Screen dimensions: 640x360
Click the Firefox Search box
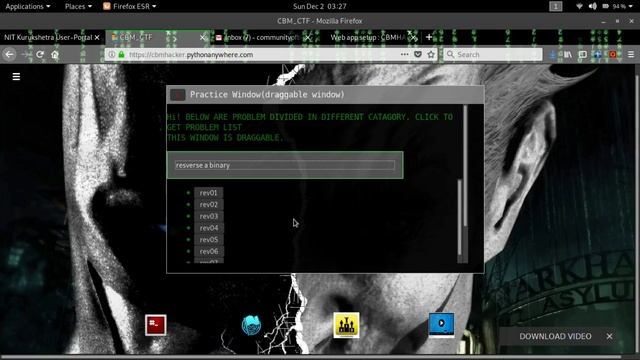click(493, 54)
